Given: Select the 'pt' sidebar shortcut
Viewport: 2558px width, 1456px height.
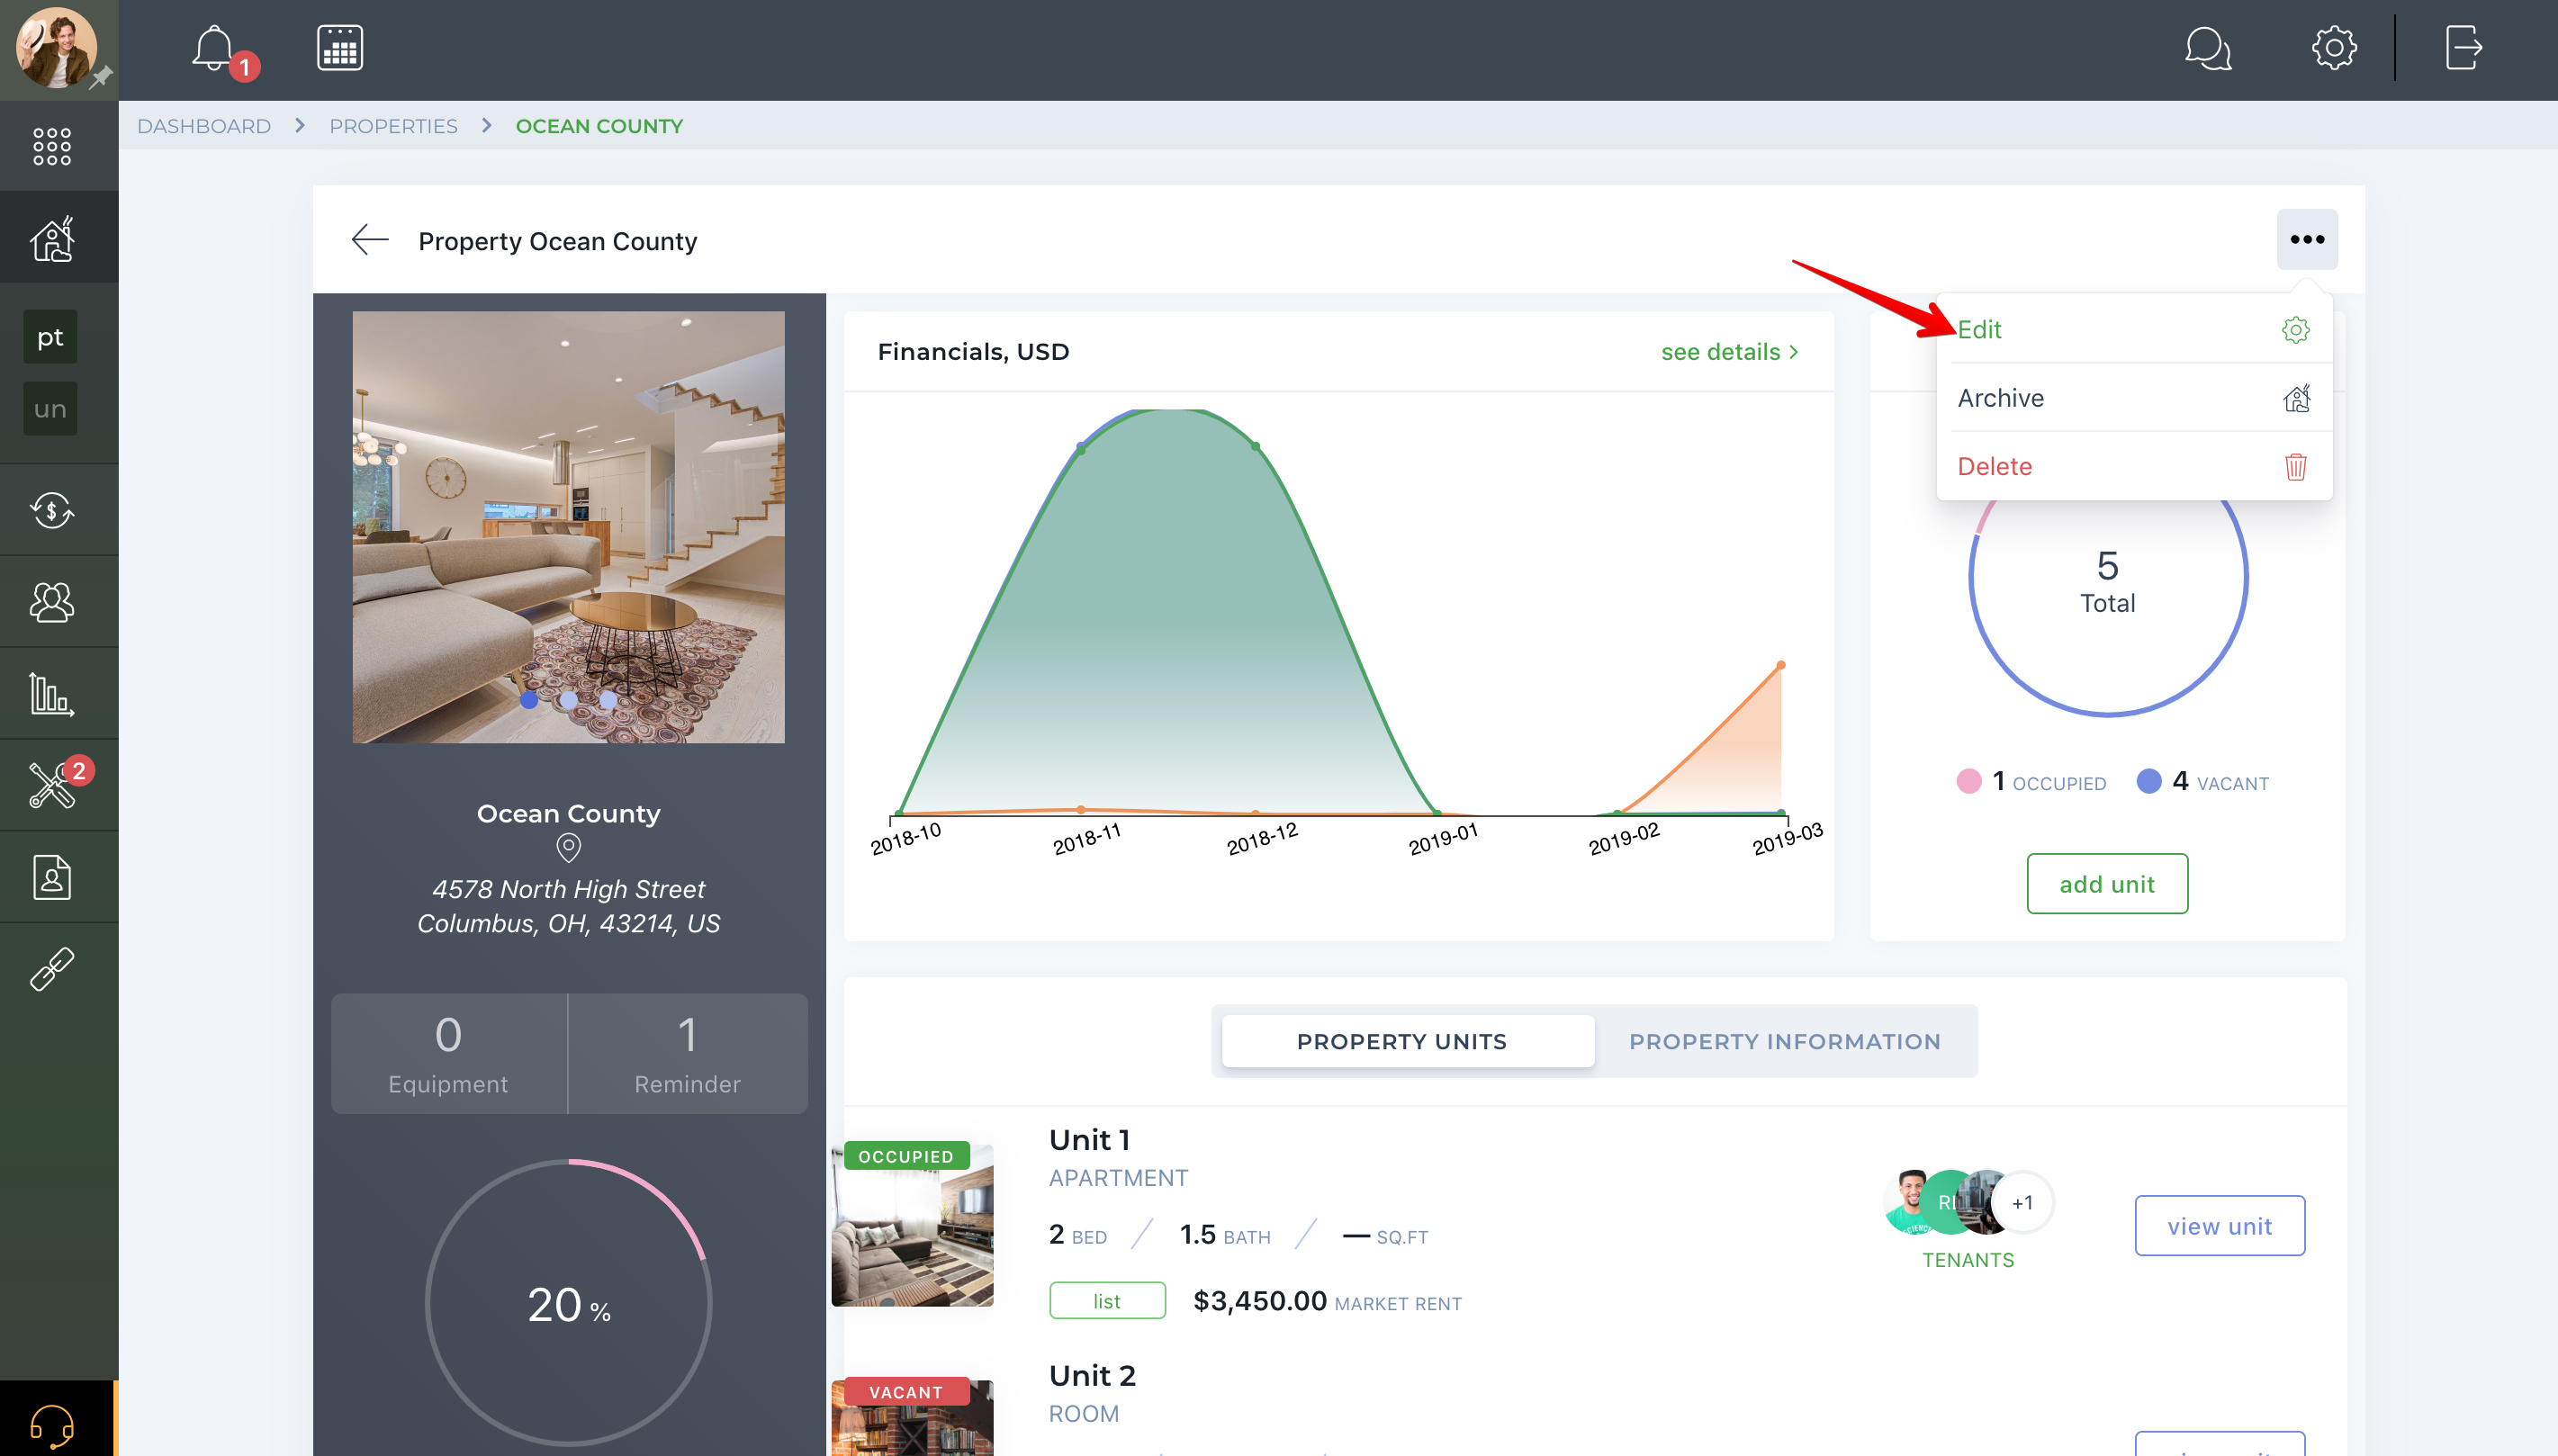Looking at the screenshot, I should 50,337.
